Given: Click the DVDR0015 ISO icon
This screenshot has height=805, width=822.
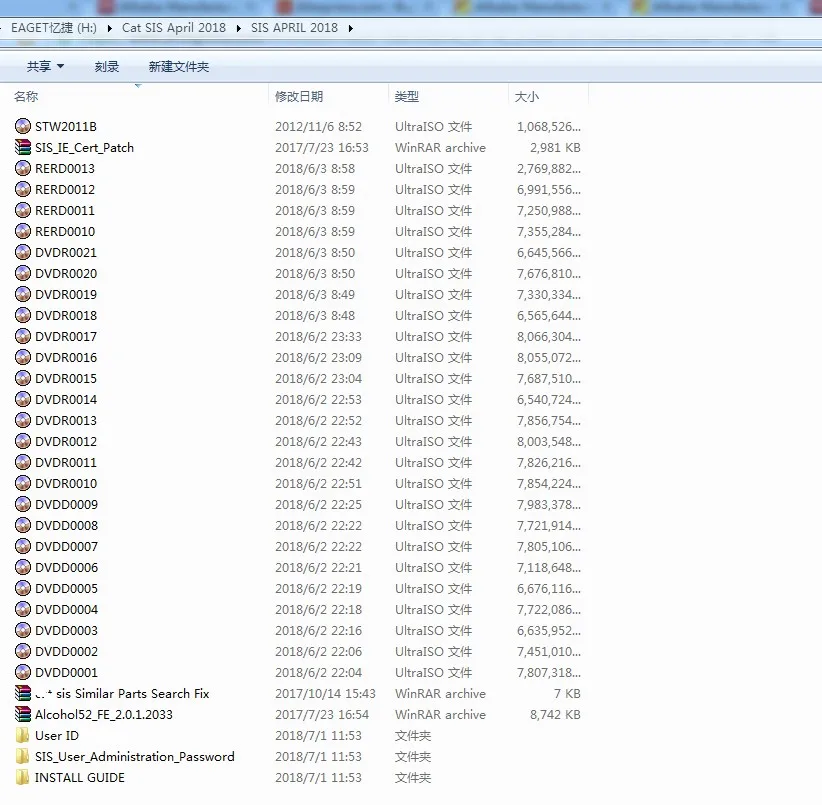Looking at the screenshot, I should pyautogui.click(x=23, y=378).
